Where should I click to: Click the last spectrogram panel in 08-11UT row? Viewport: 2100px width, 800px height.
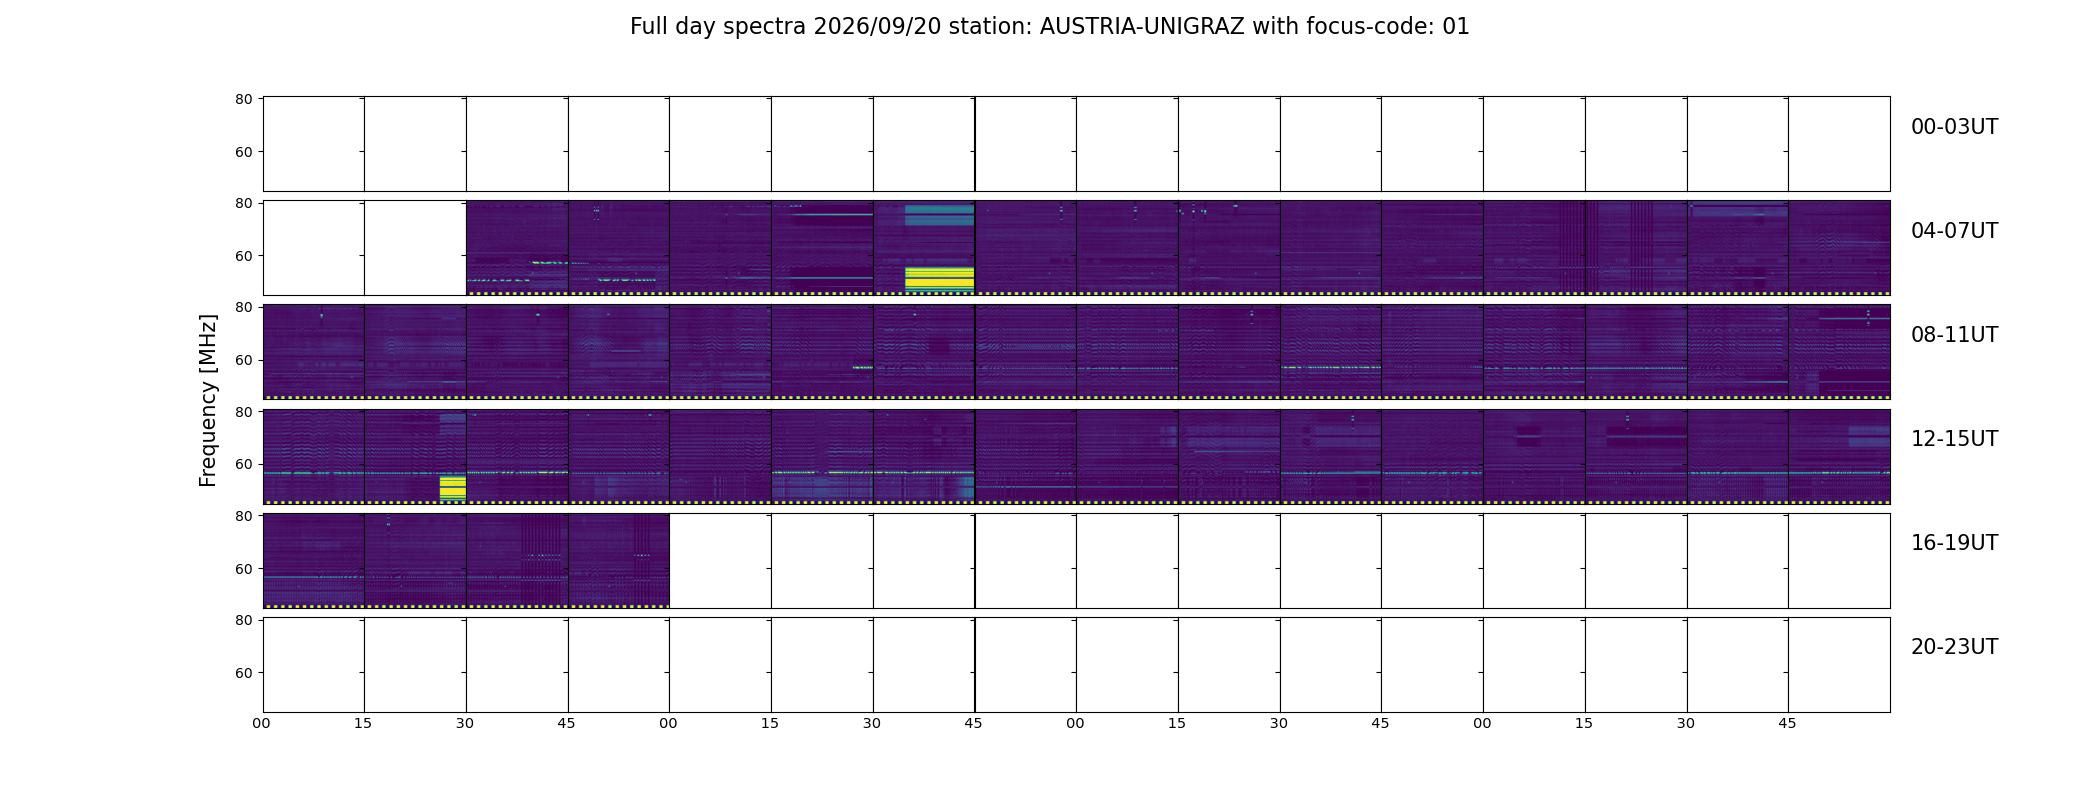[1839, 352]
